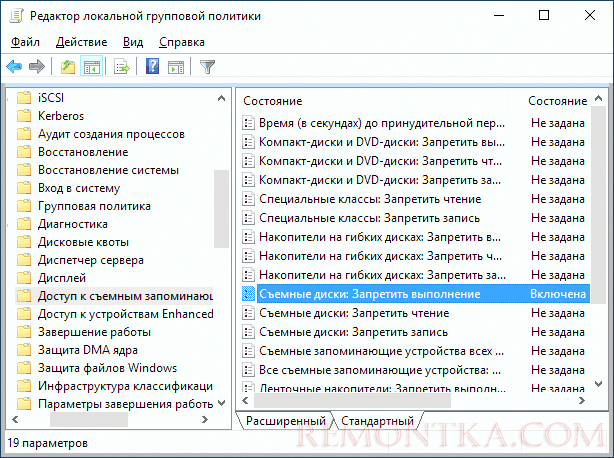Sort by right Состояние column header
This screenshot has width=614, height=458.
(558, 101)
